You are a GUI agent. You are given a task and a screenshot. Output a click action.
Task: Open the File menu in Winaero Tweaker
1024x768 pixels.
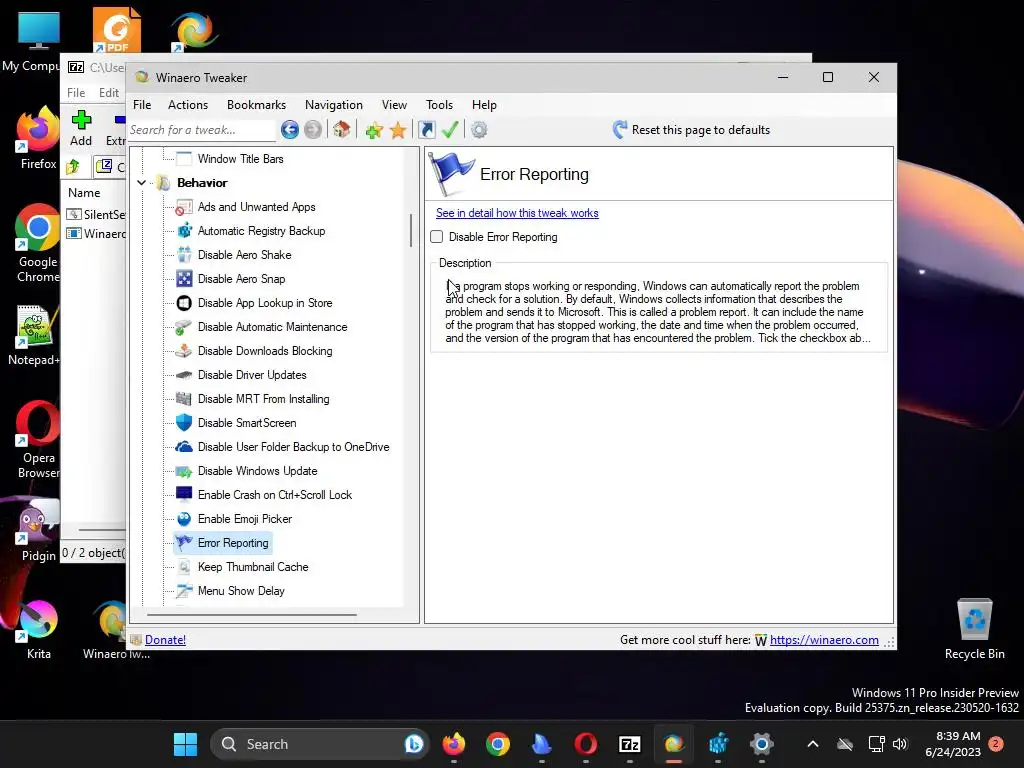[x=142, y=104]
